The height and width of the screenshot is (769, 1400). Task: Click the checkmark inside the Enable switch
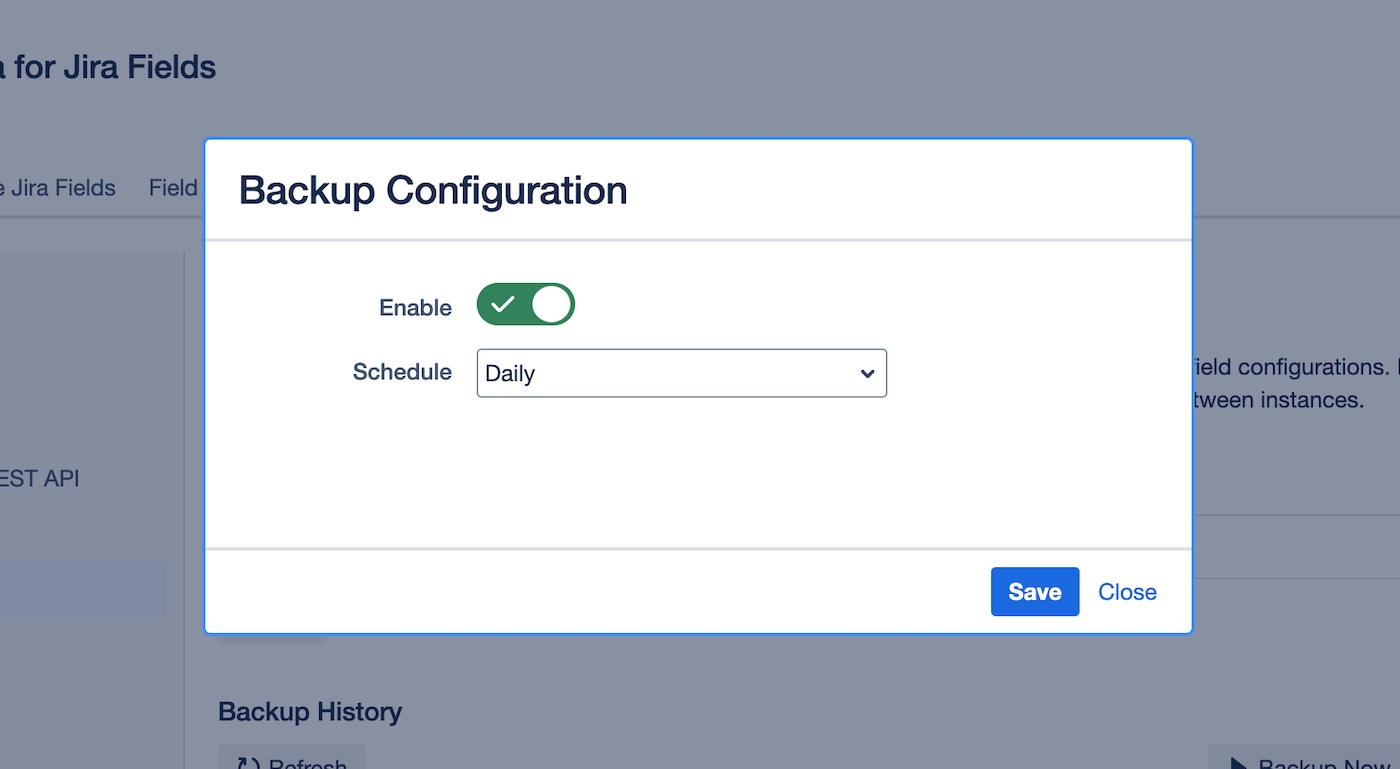(503, 305)
